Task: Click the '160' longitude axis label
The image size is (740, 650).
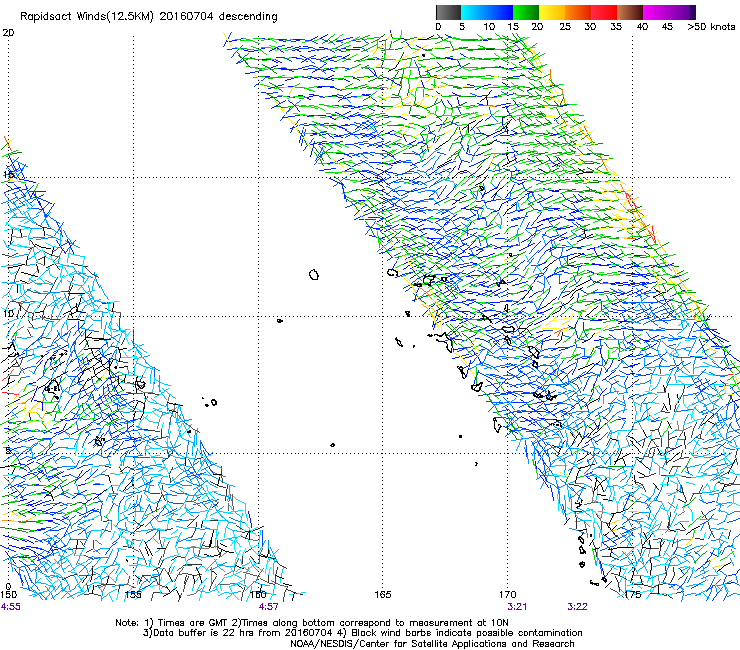Action: pyautogui.click(x=258, y=594)
